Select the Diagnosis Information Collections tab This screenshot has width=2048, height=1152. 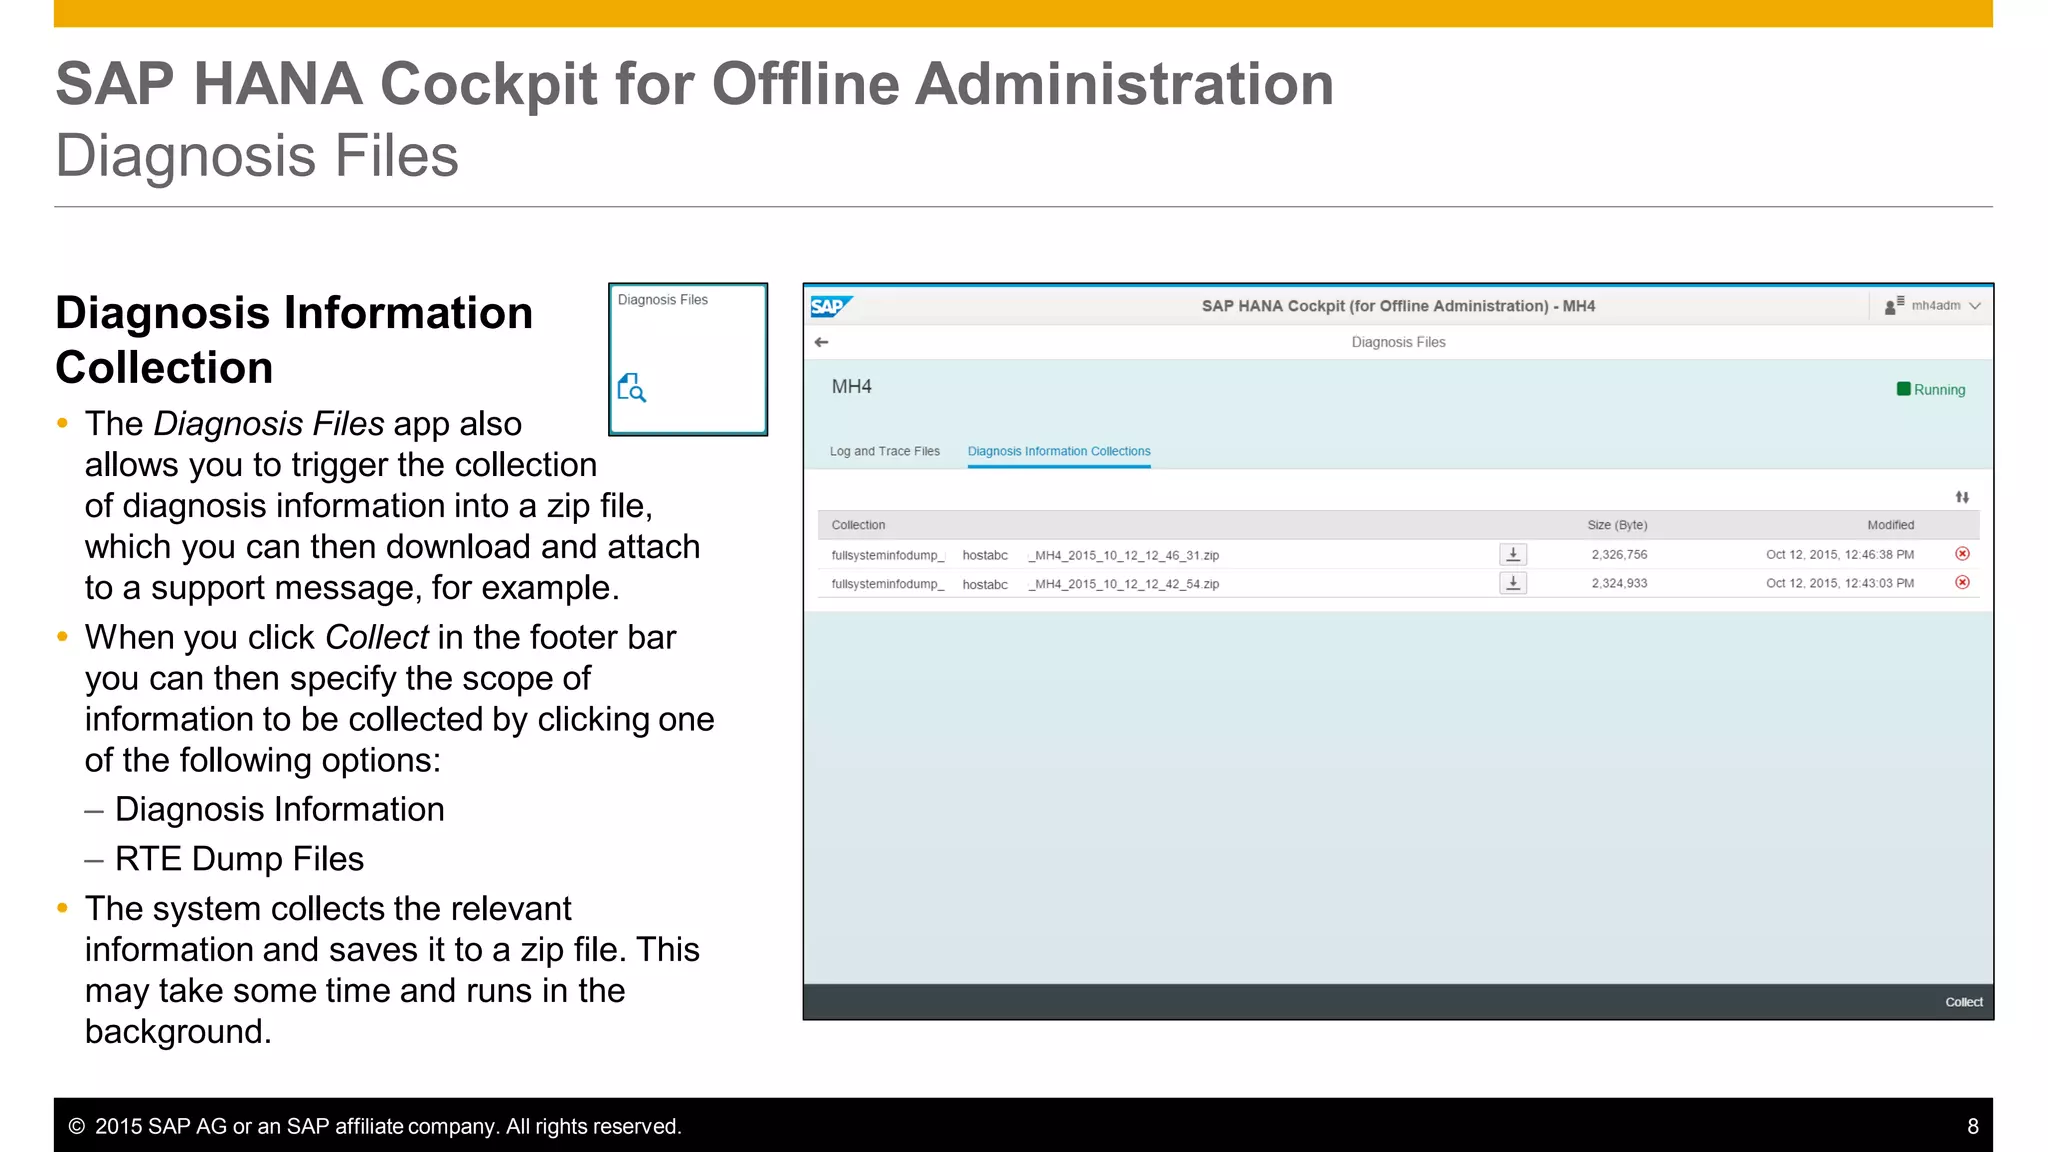tap(1059, 451)
